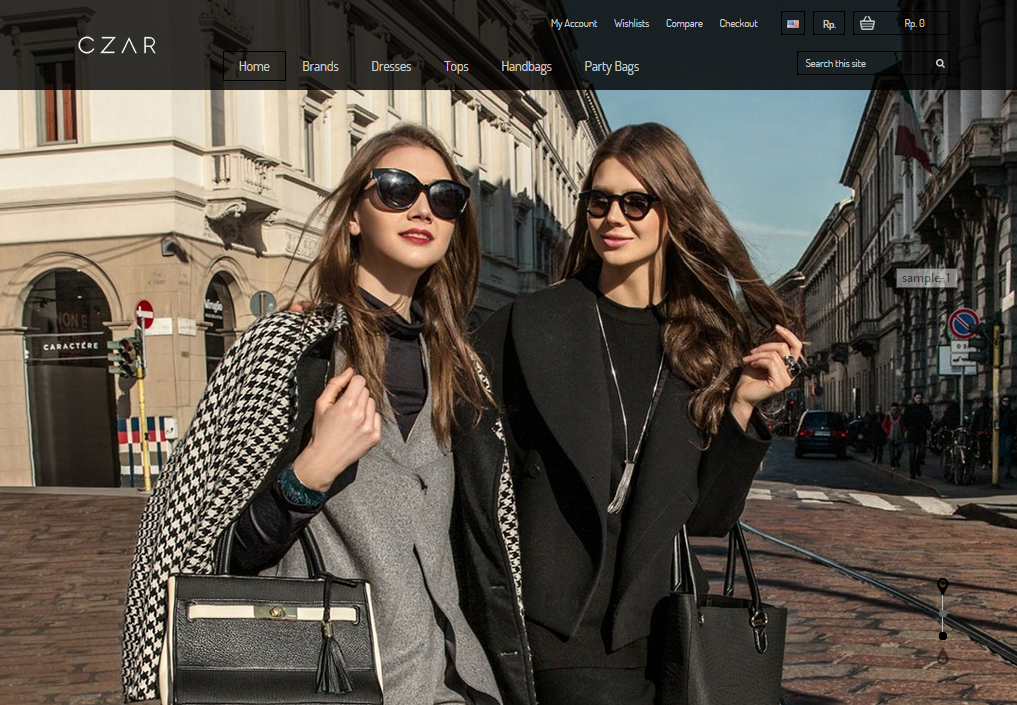Click the faded bottom pin marker
The height and width of the screenshot is (705, 1017).
click(x=942, y=656)
